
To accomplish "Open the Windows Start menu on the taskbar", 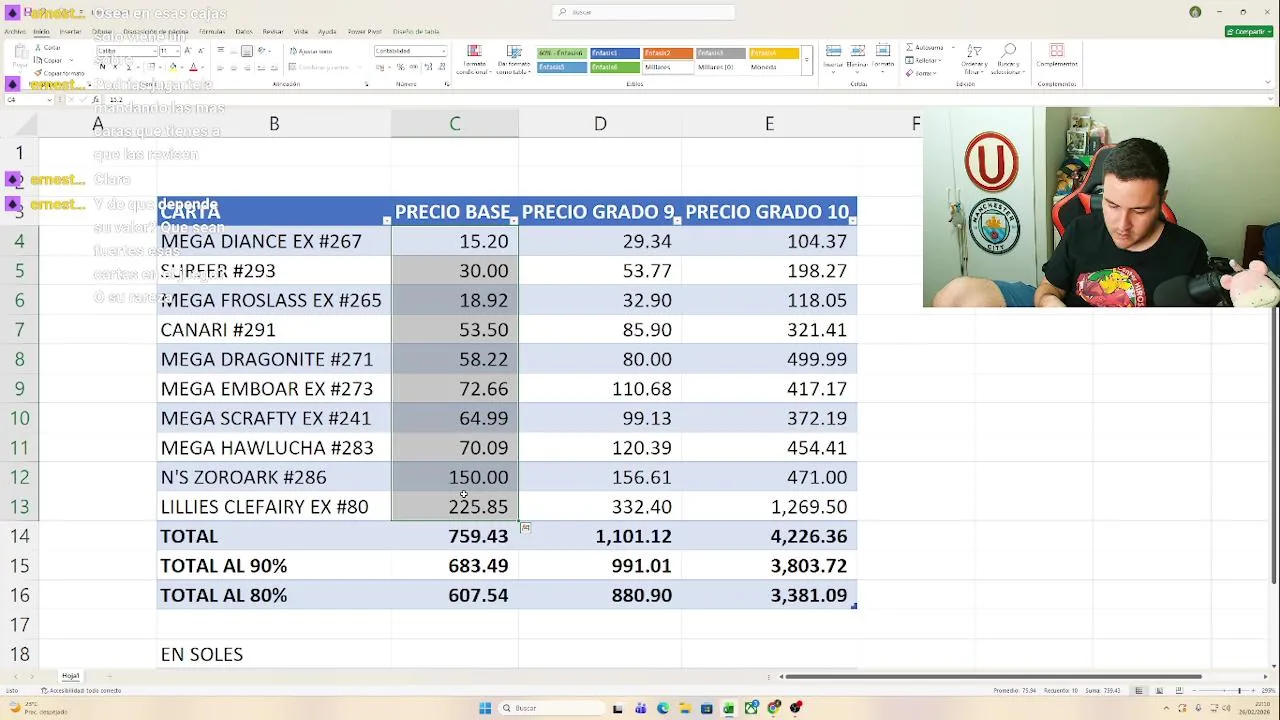I will point(485,708).
